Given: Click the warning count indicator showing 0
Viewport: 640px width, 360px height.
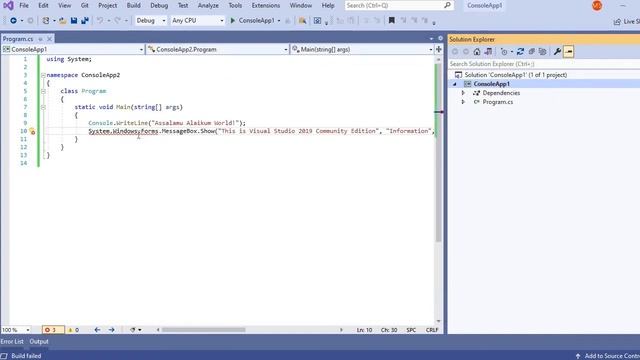Looking at the screenshot, I should 73,330.
